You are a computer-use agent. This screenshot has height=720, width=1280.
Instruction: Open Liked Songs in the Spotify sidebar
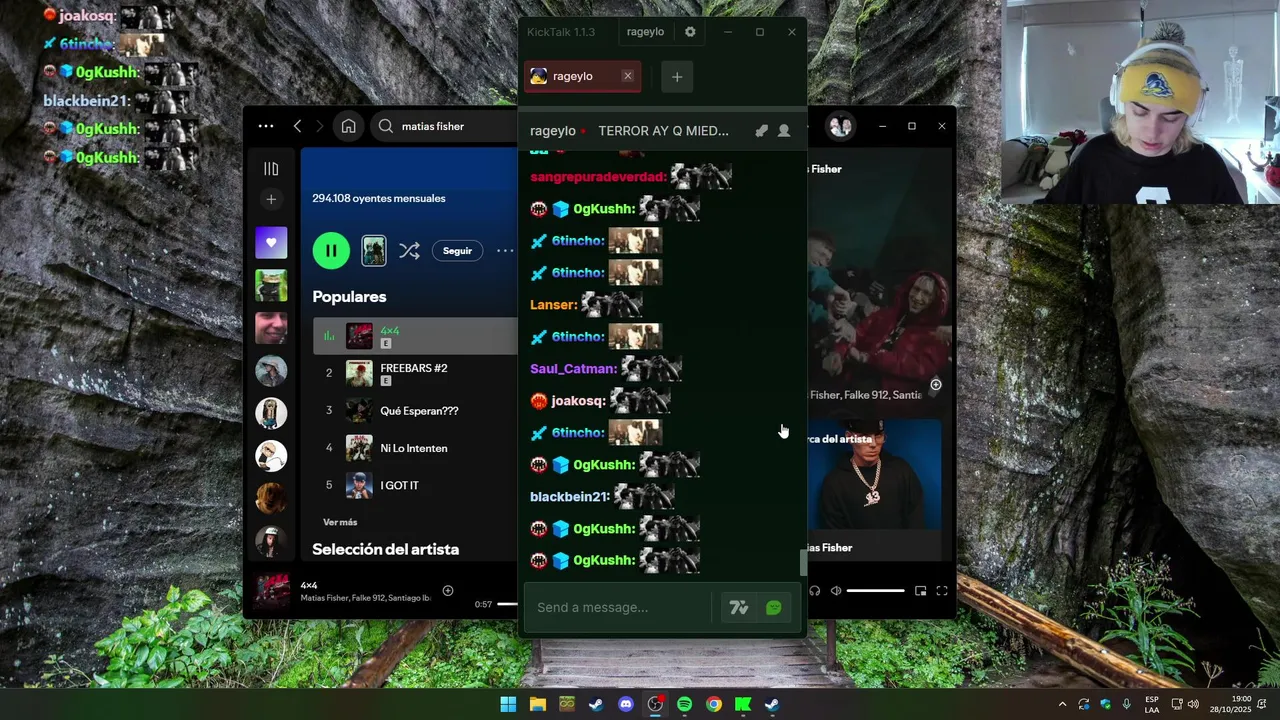271,243
